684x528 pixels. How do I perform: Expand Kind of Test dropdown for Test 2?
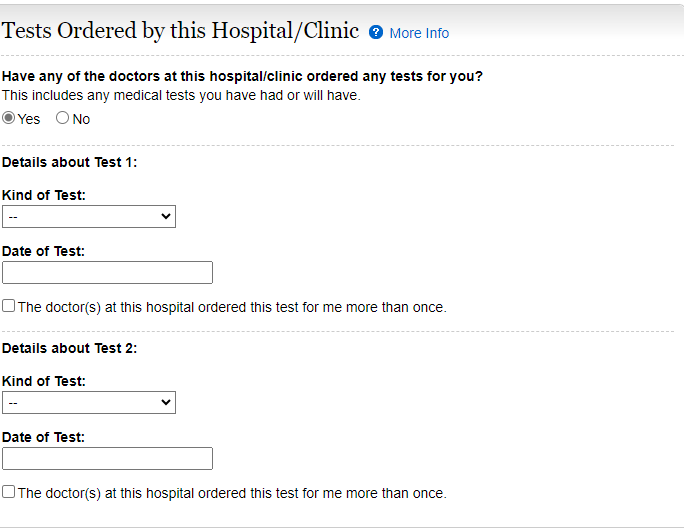(89, 402)
